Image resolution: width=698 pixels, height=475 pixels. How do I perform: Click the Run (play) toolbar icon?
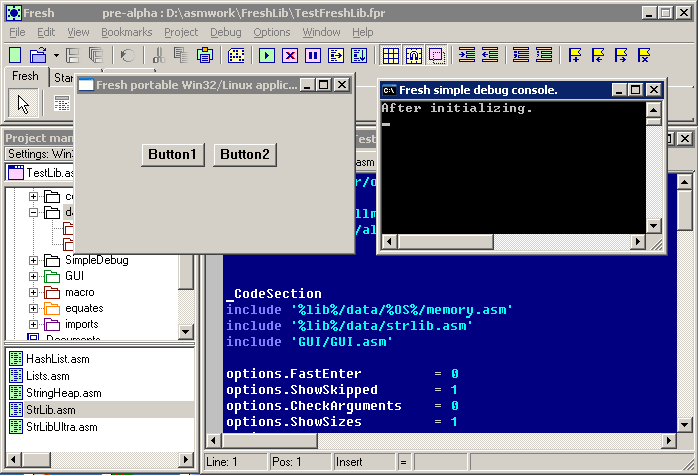point(267,56)
